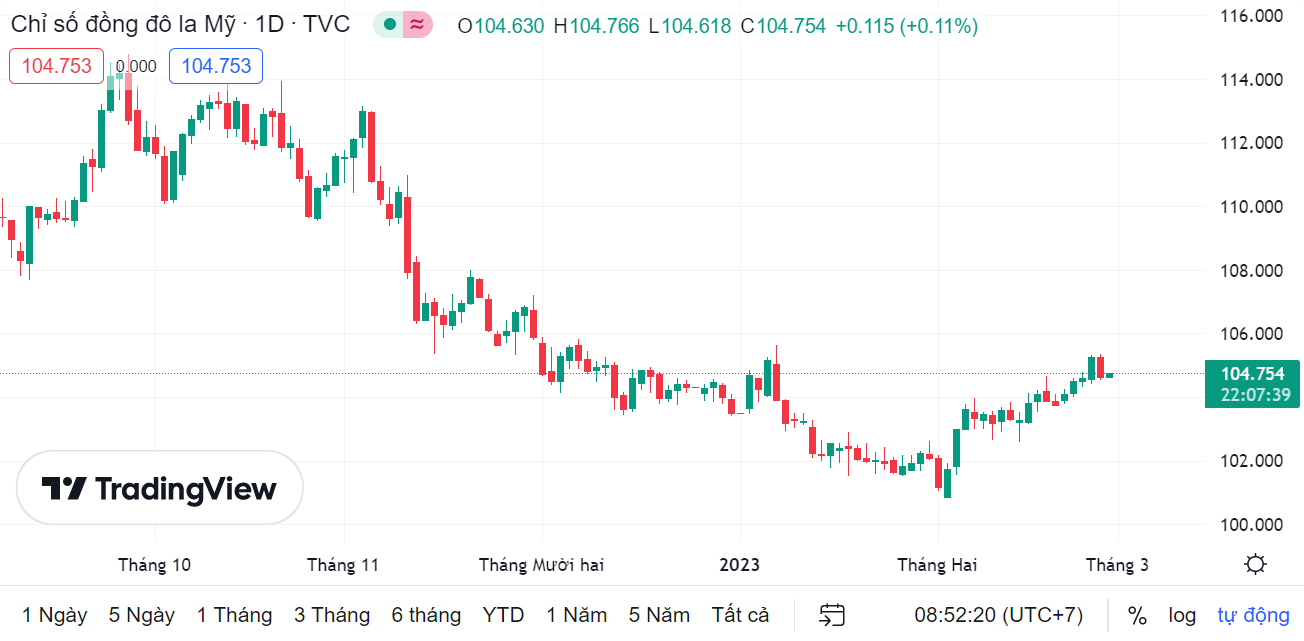Toggle percent scale mode
The width and height of the screenshot is (1304, 641).
coord(1137,614)
